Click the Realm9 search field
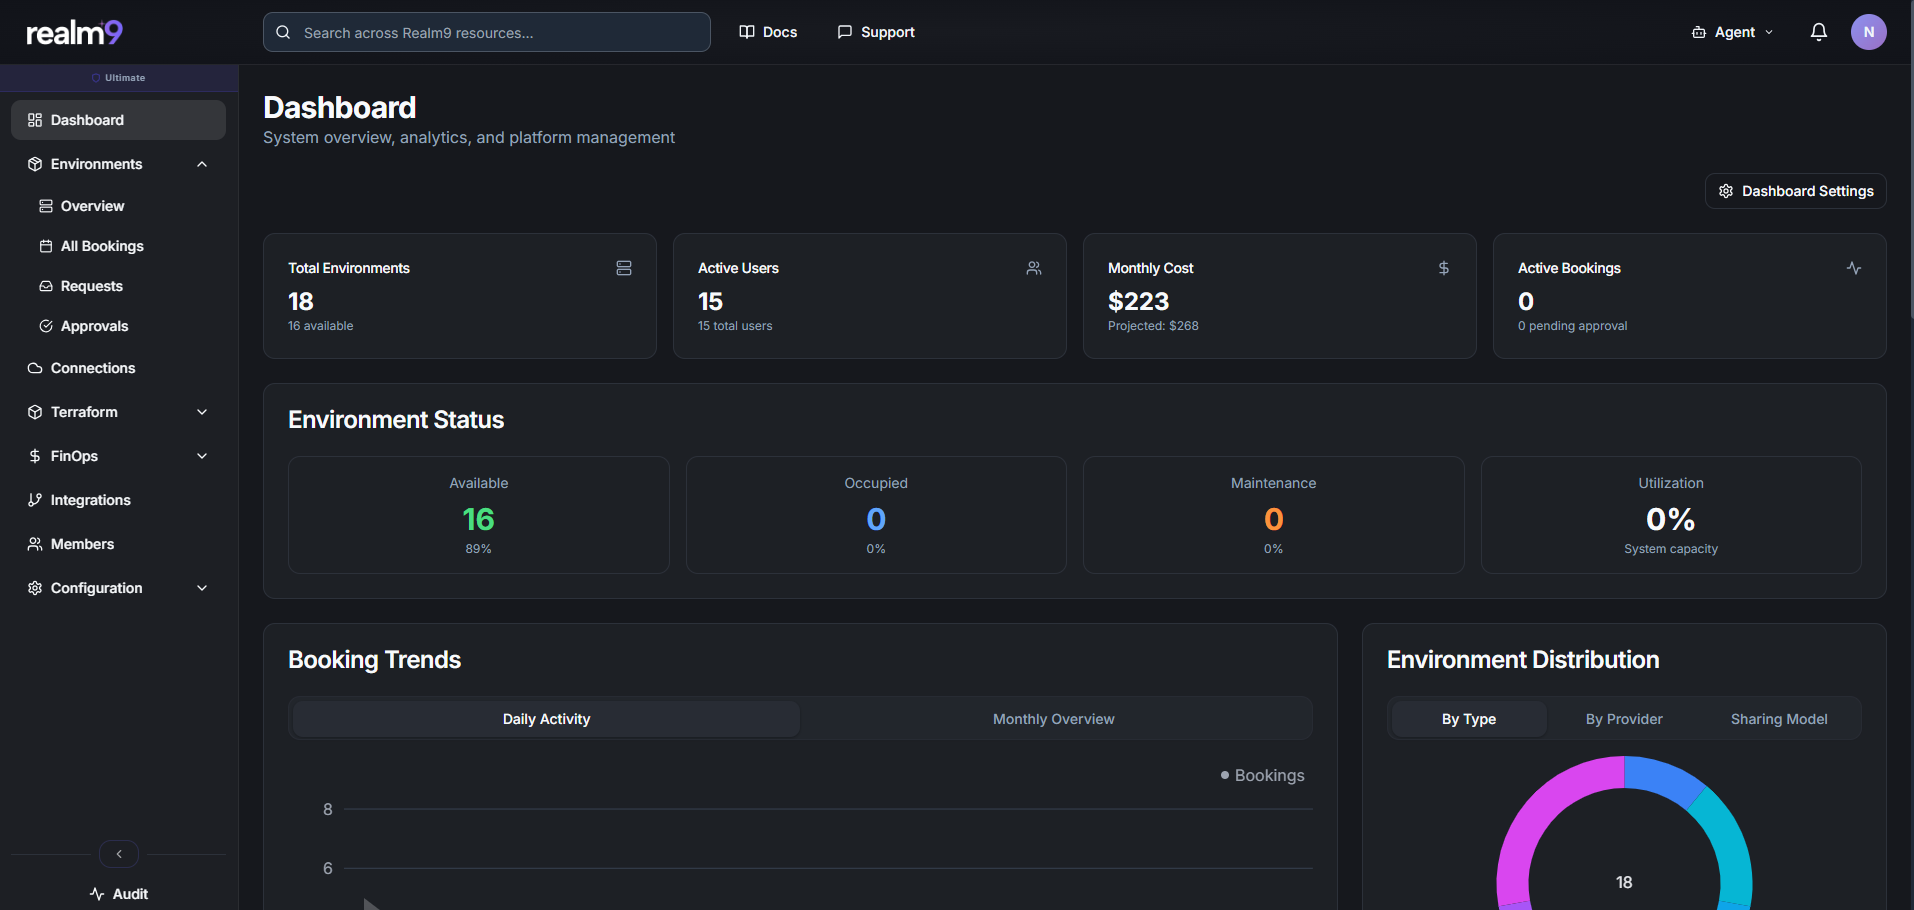The height and width of the screenshot is (910, 1914). (x=486, y=31)
